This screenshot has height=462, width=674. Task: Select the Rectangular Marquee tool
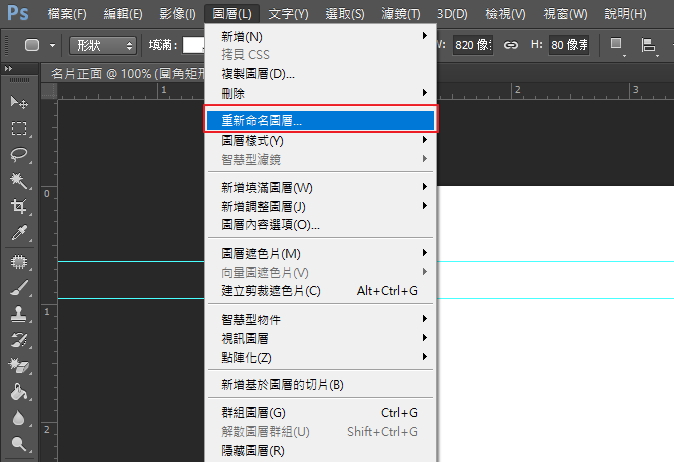pyautogui.click(x=19, y=128)
